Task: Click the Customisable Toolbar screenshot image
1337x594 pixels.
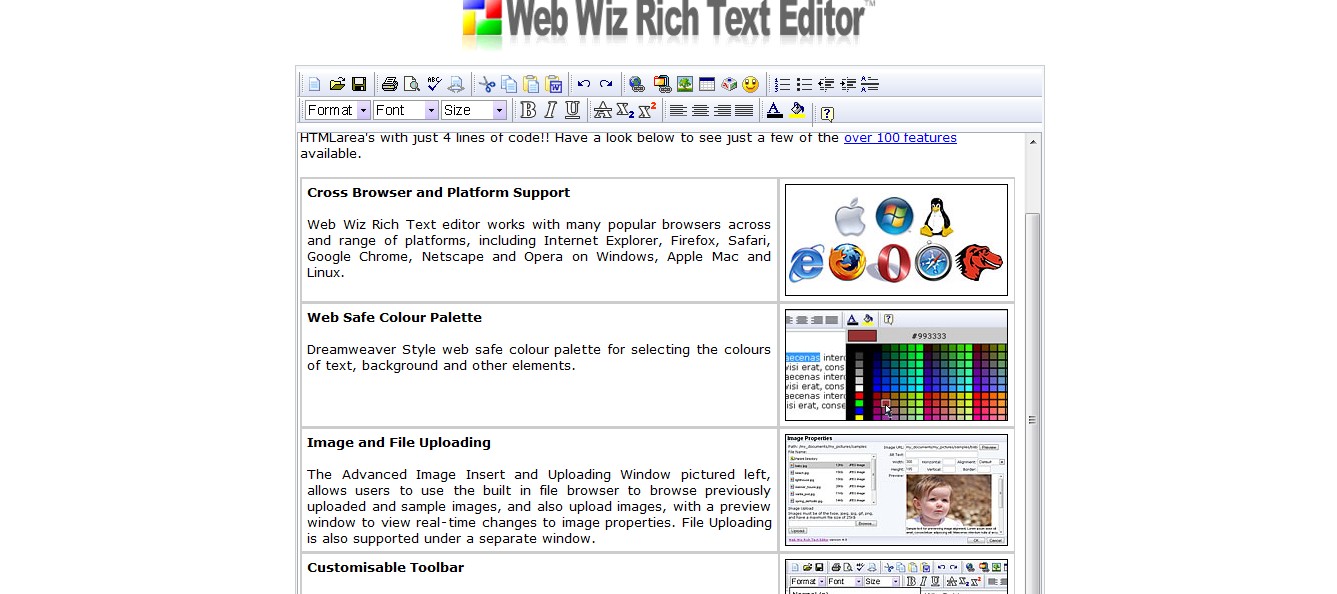Action: (896, 576)
